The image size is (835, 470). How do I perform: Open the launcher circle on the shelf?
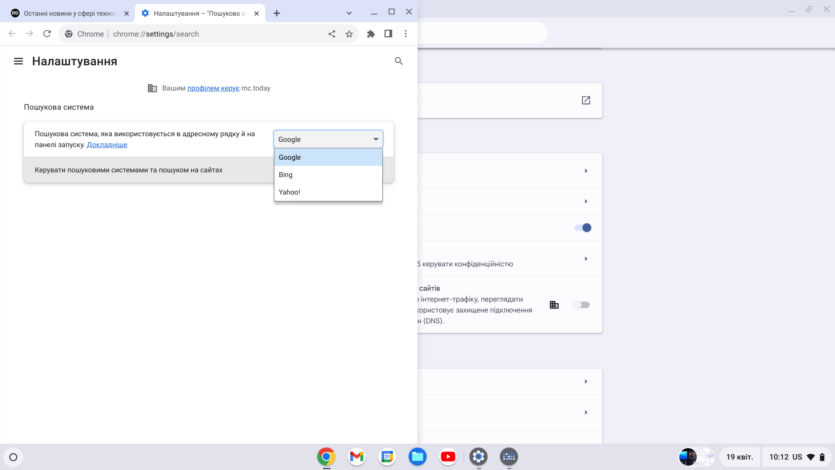click(13, 457)
